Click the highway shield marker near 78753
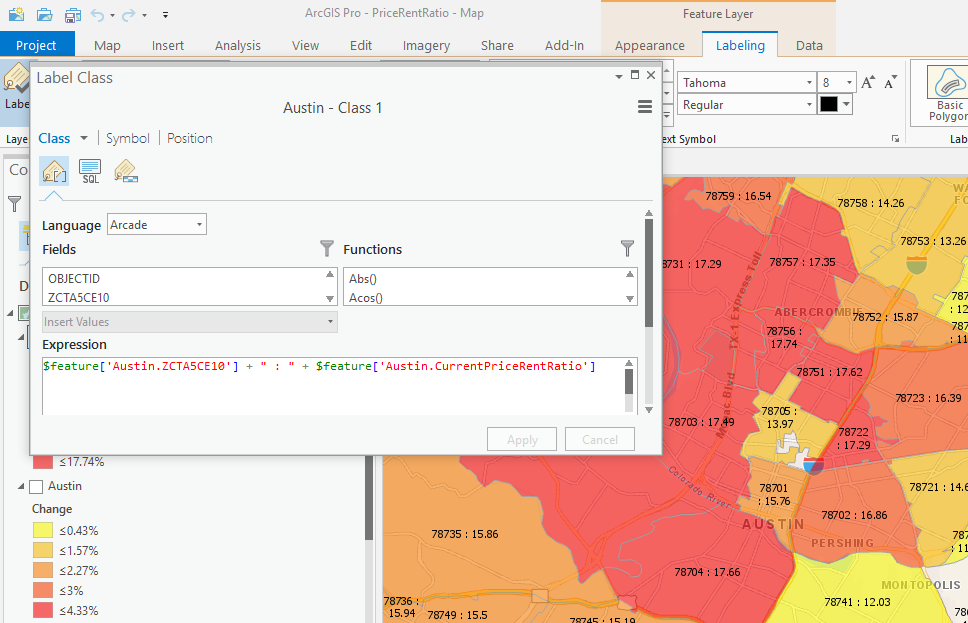The height and width of the screenshot is (623, 968). (916, 266)
